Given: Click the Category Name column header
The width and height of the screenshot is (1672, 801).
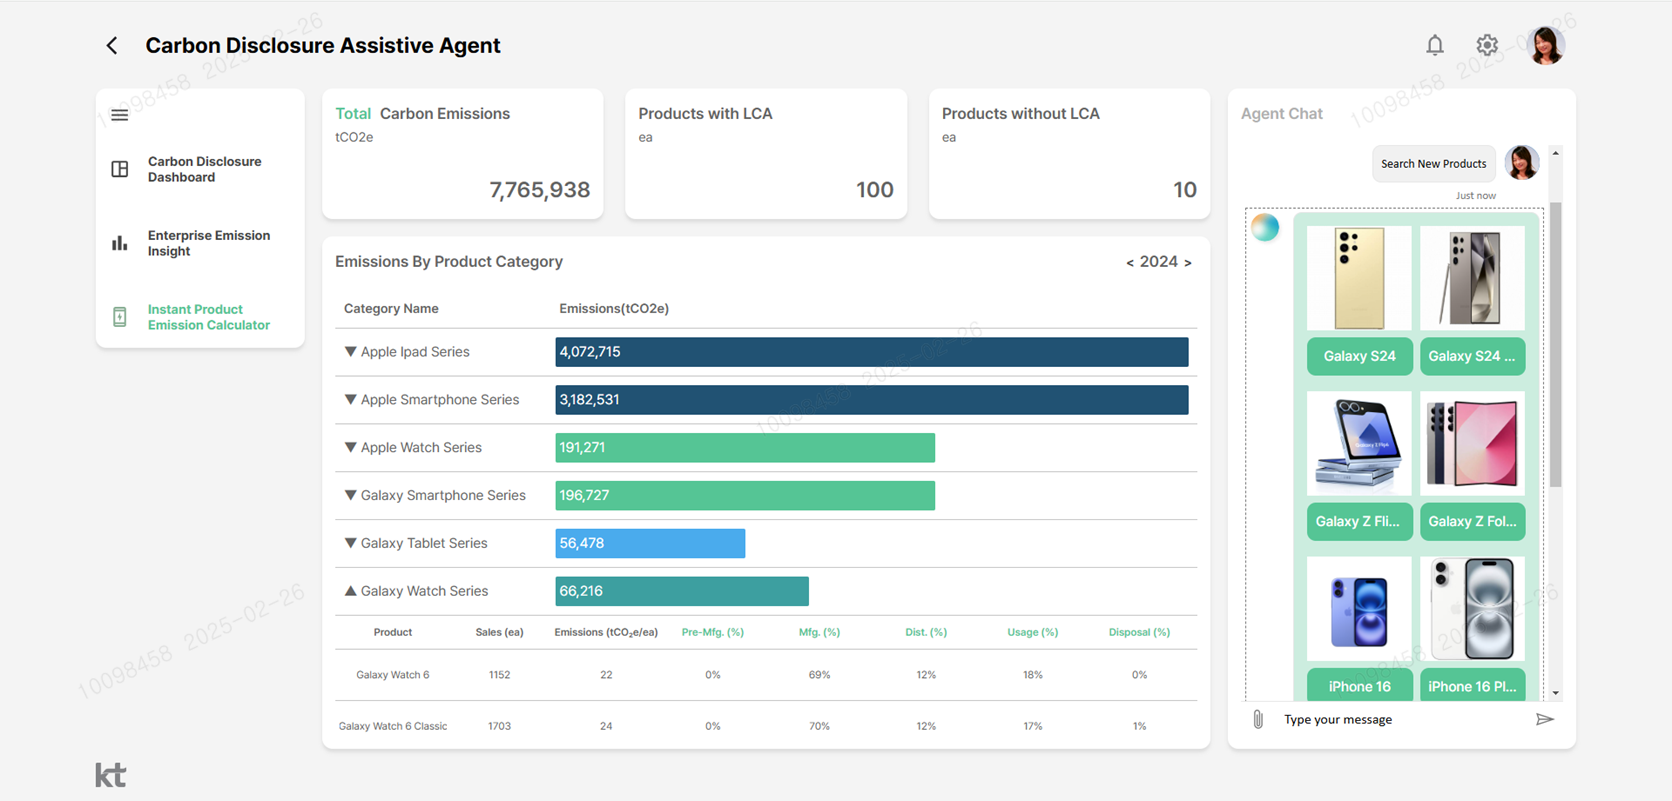Looking at the screenshot, I should [391, 309].
